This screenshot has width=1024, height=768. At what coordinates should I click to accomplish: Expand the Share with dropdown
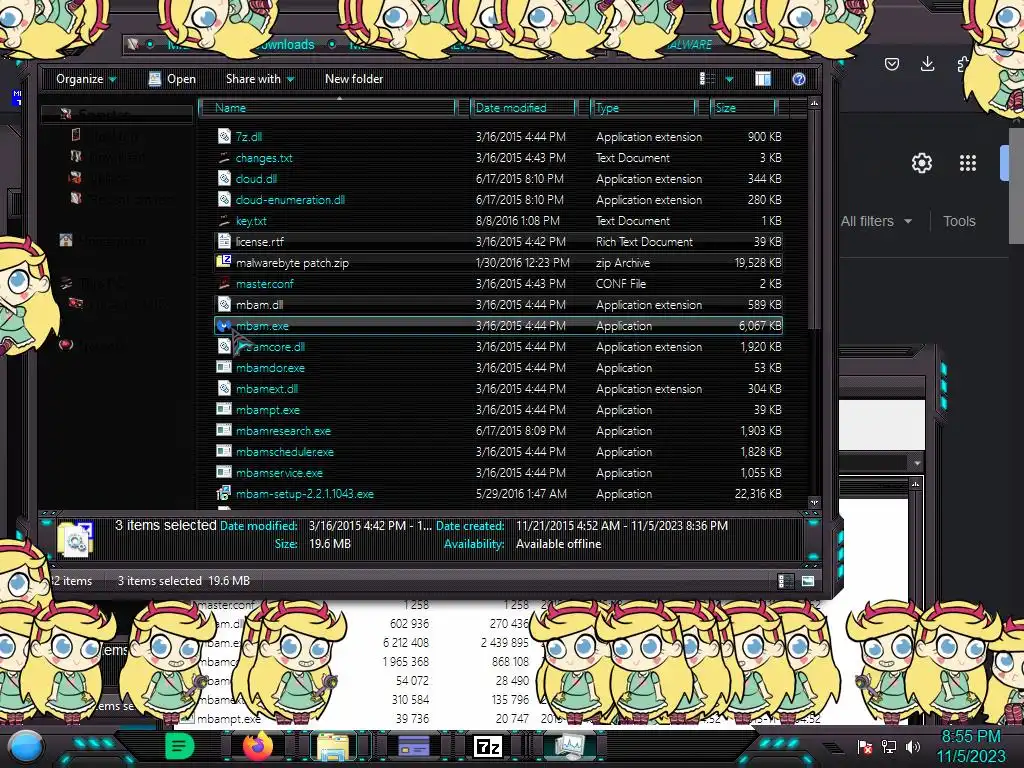(260, 79)
